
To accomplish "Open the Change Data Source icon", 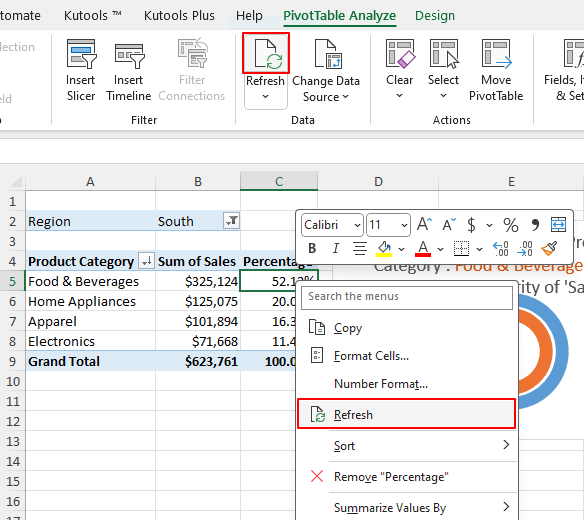I will pos(328,54).
